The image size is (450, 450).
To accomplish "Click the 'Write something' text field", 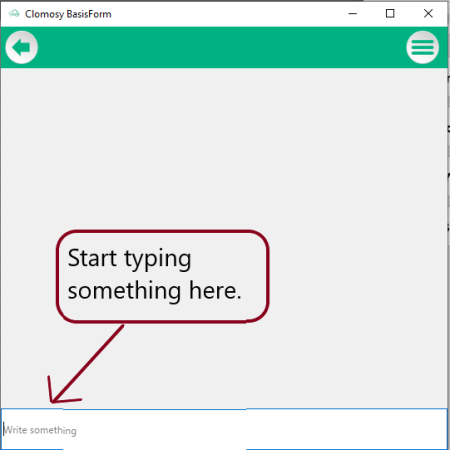I will tap(224, 429).
